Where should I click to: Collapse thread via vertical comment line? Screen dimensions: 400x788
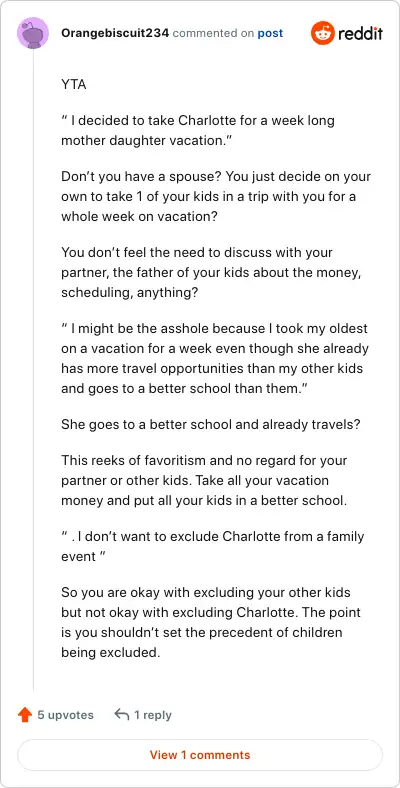point(33,369)
